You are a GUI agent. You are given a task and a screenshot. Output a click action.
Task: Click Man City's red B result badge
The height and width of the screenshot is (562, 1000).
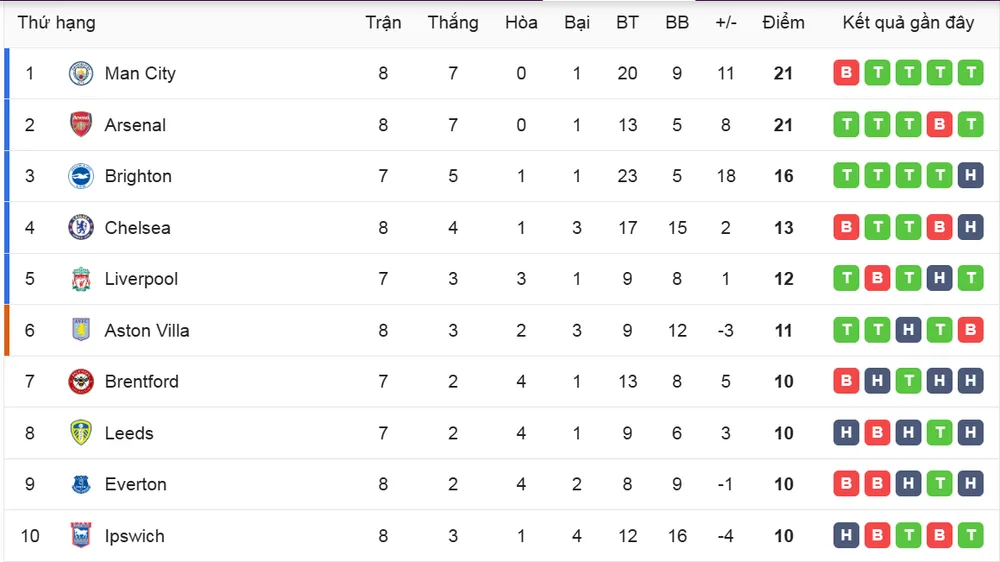pyautogui.click(x=846, y=73)
